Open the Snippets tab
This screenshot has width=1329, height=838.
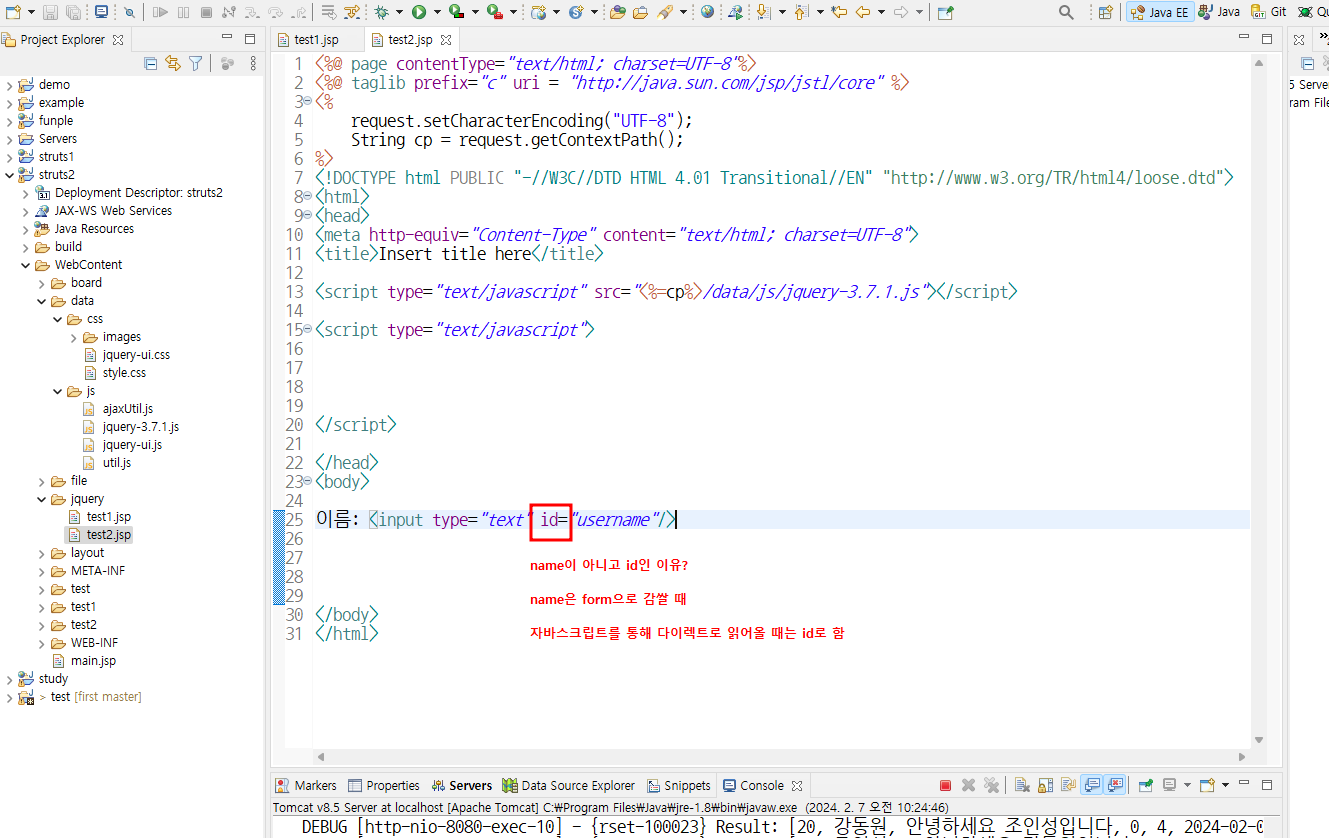tap(679, 786)
